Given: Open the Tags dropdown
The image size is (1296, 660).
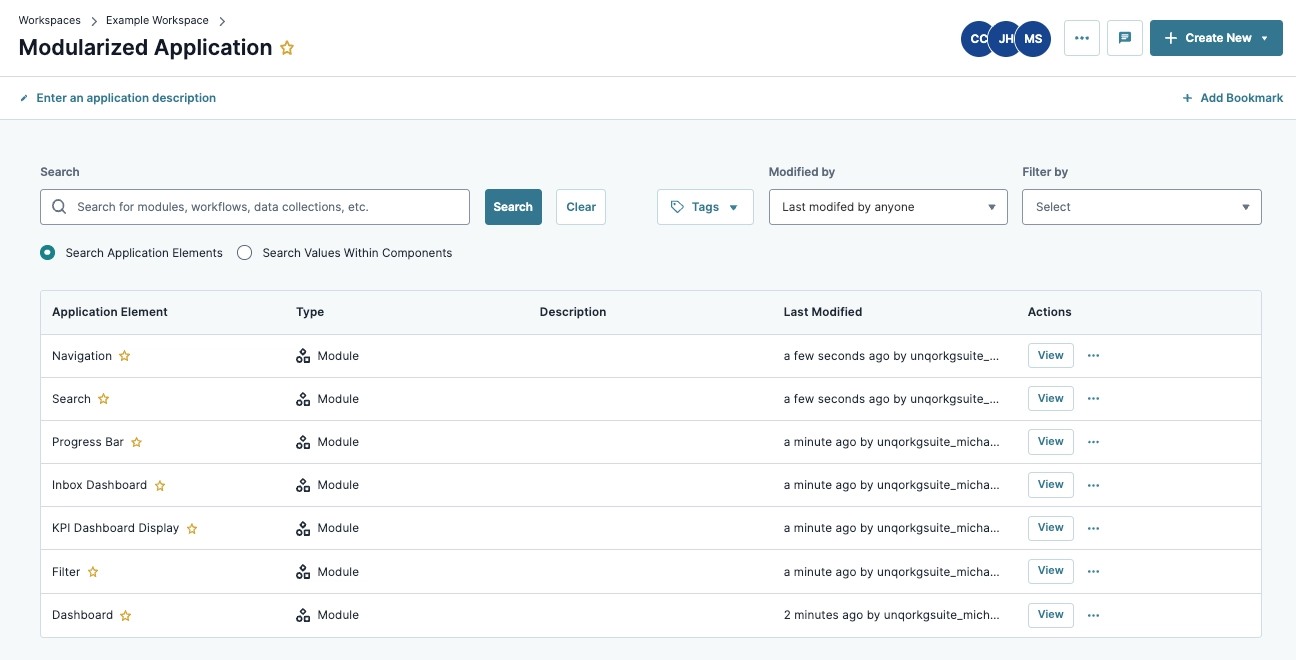Looking at the screenshot, I should [705, 206].
